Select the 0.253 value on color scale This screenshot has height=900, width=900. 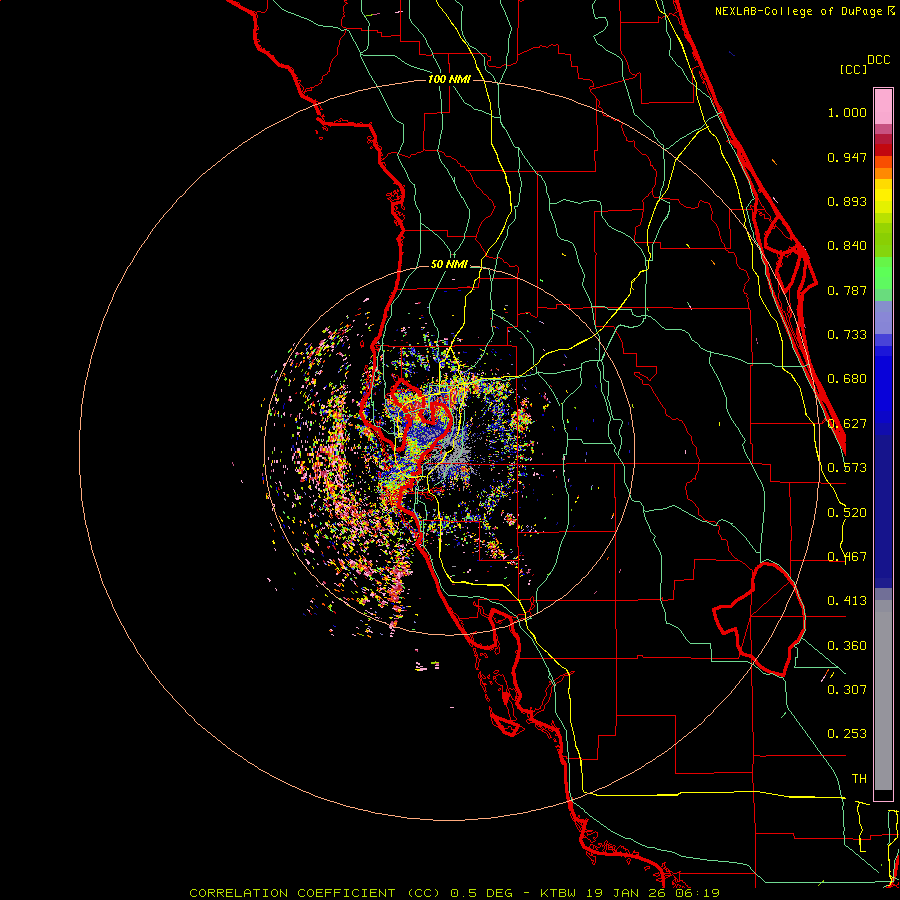(x=847, y=734)
